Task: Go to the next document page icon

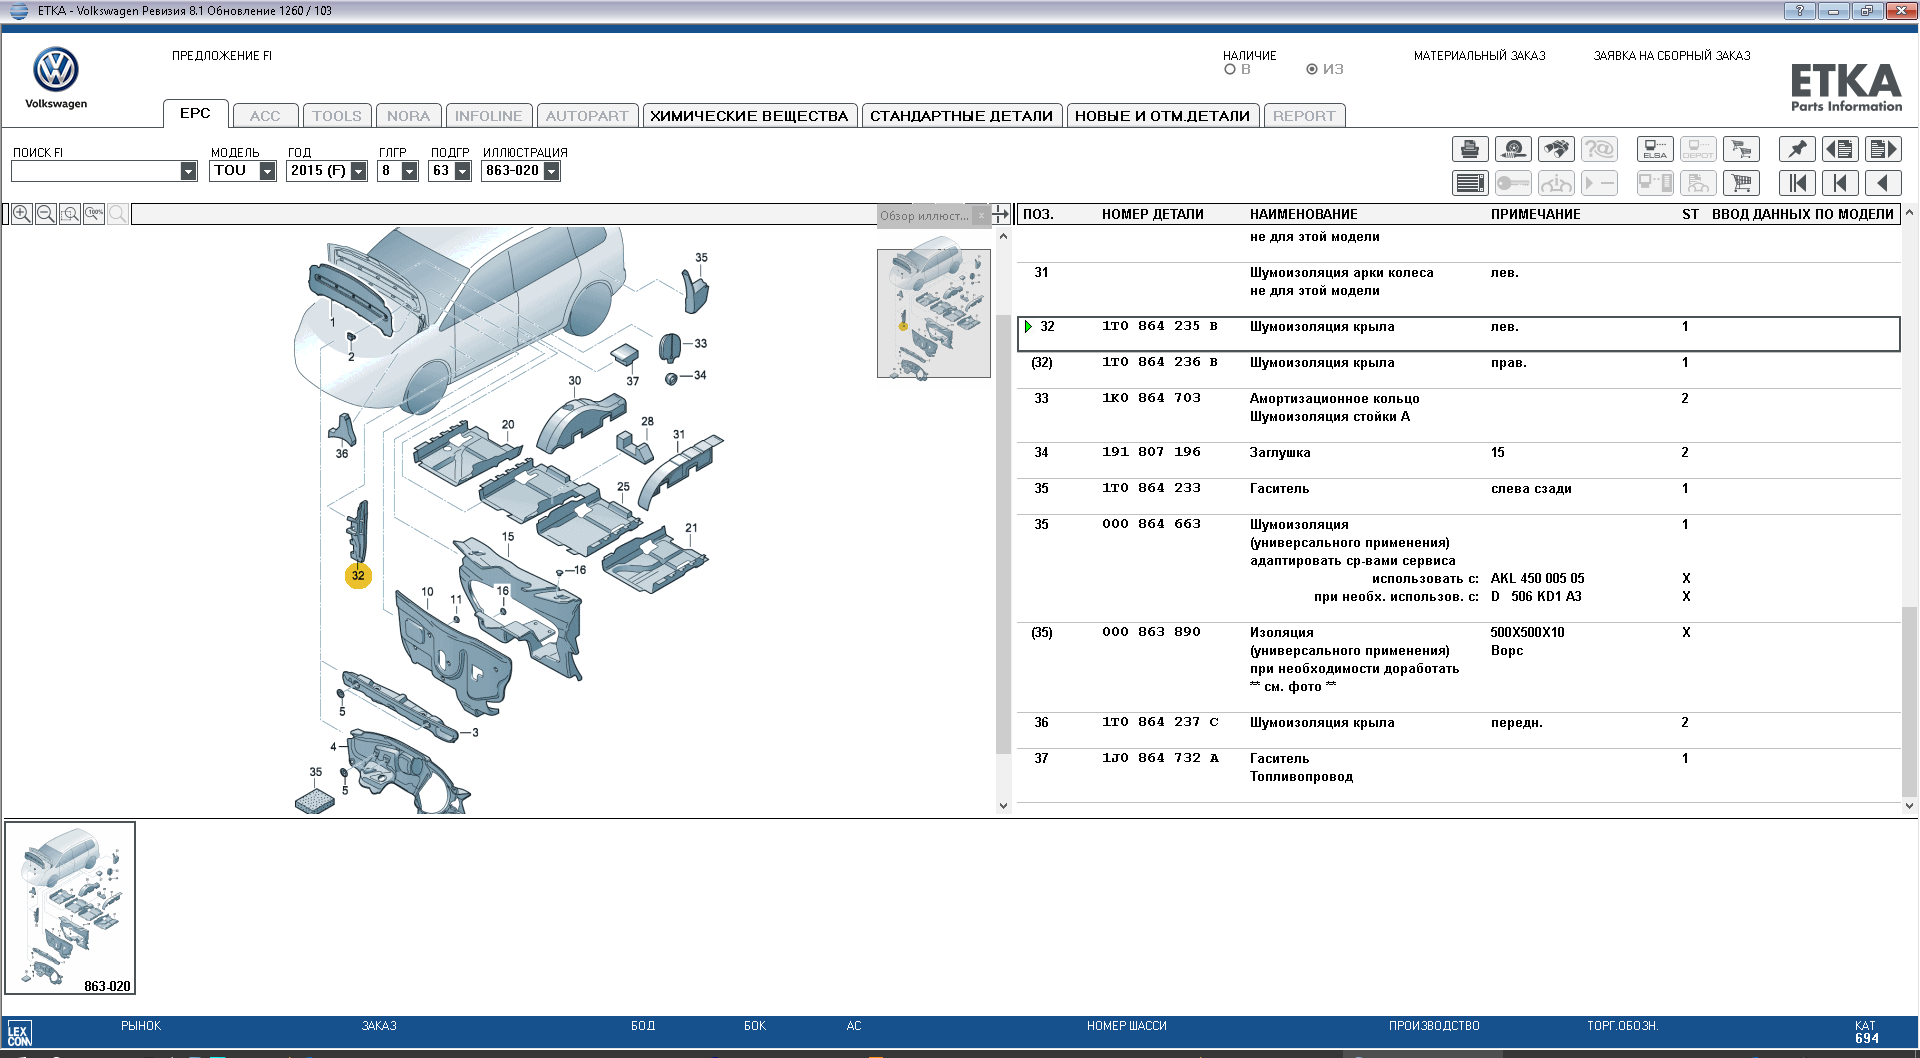Action: 1883,150
